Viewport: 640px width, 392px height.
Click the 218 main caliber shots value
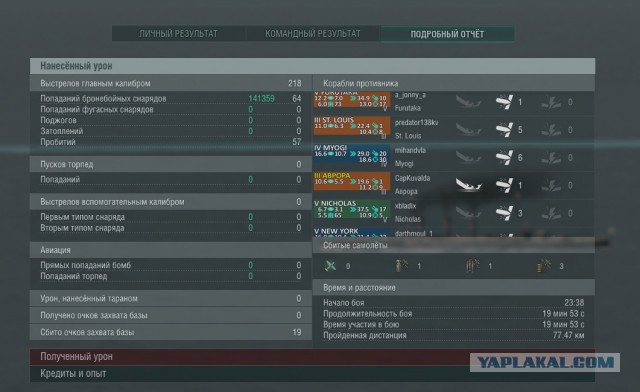pos(295,83)
